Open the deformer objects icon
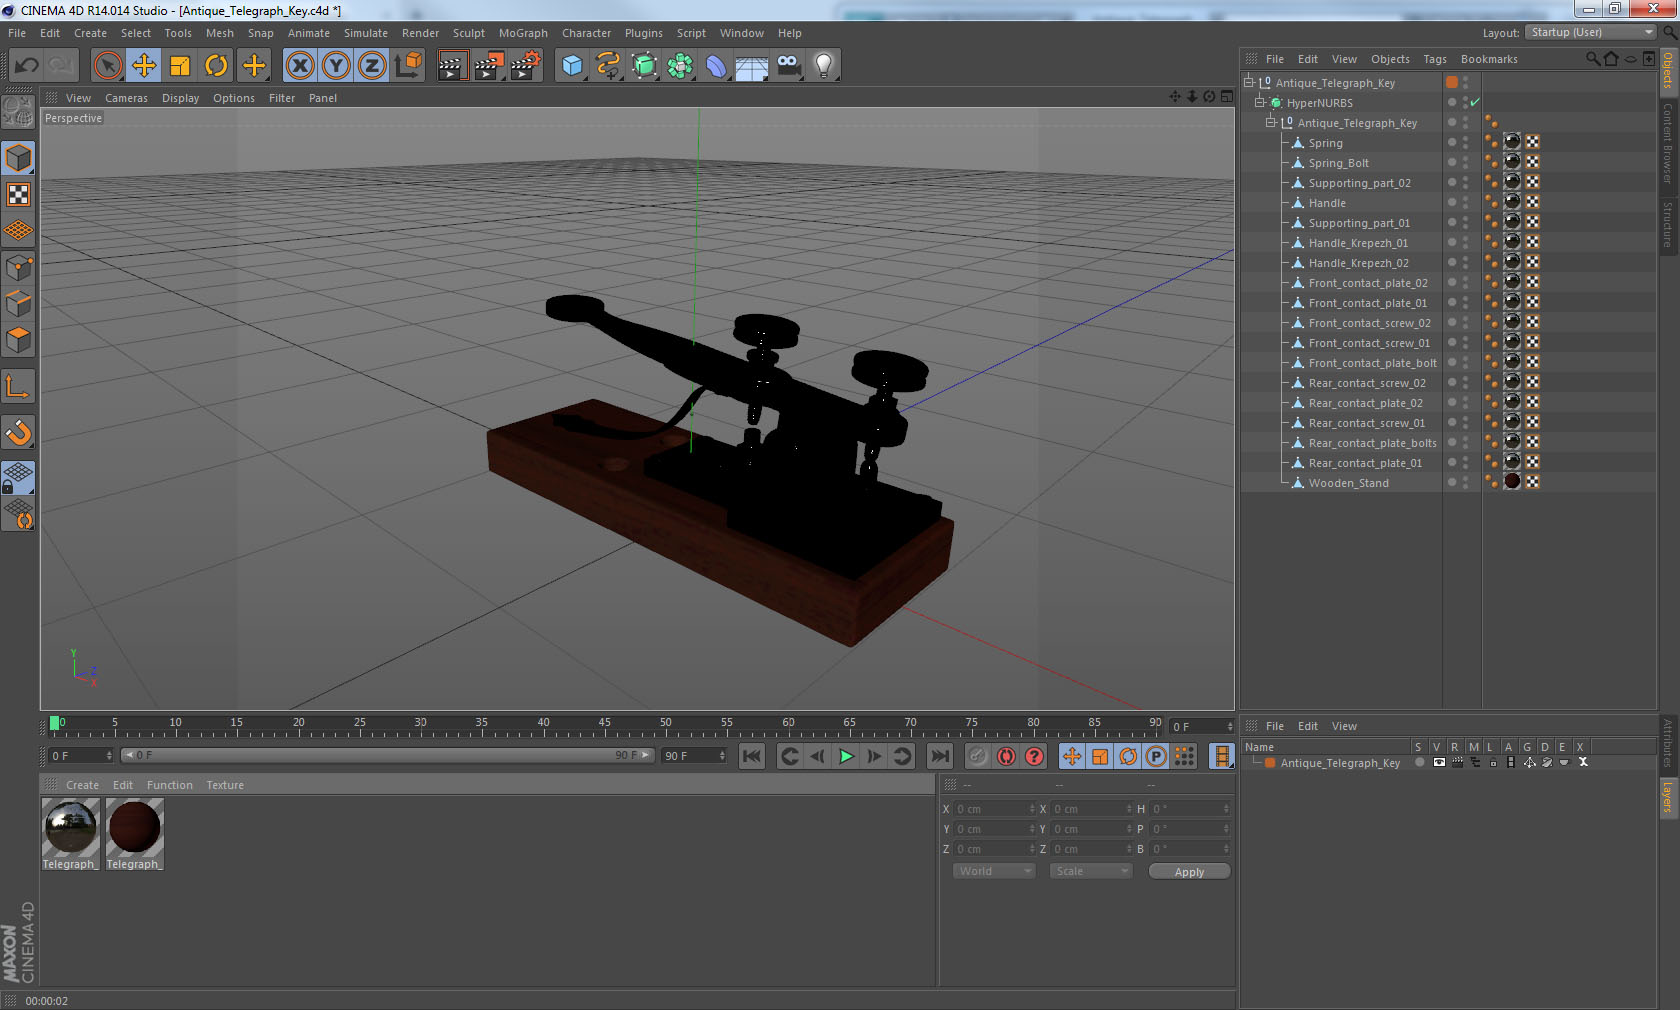Image resolution: width=1680 pixels, height=1010 pixels. click(717, 66)
